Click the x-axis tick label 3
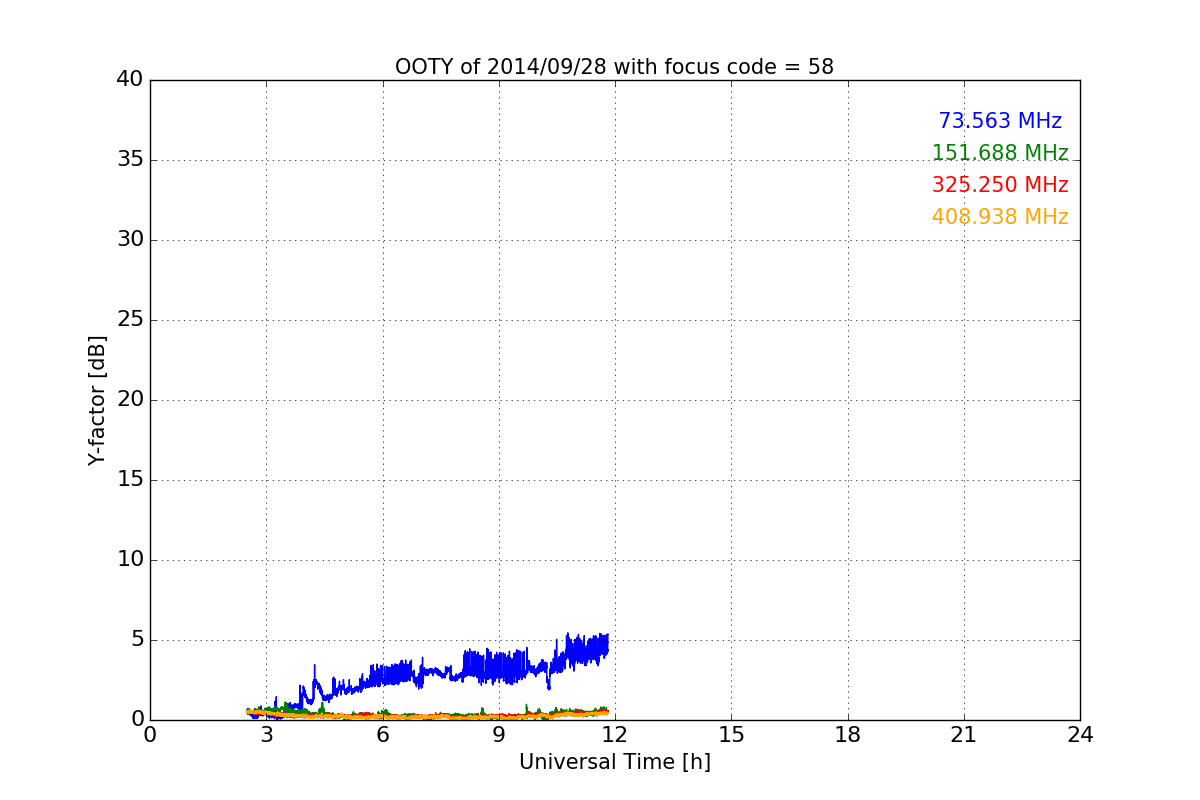1200x800 pixels. [266, 735]
